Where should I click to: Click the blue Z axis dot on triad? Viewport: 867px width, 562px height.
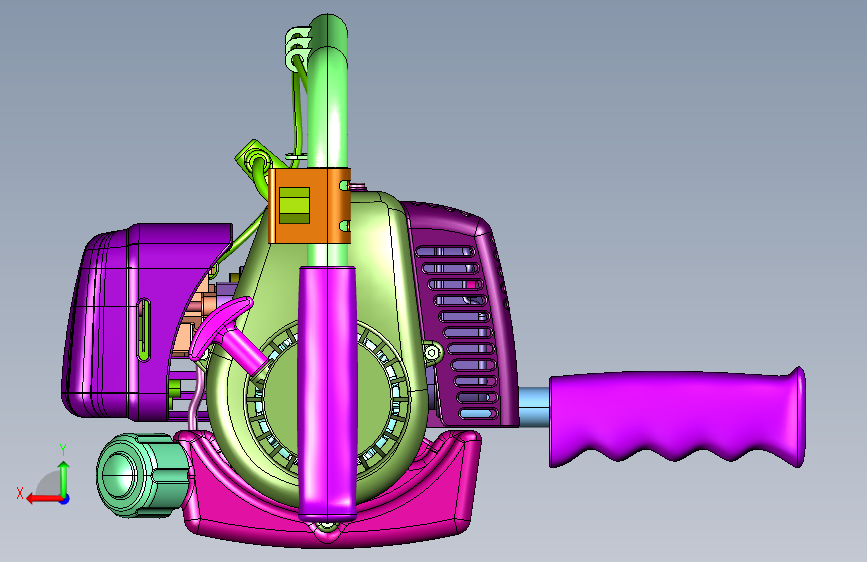[65, 499]
